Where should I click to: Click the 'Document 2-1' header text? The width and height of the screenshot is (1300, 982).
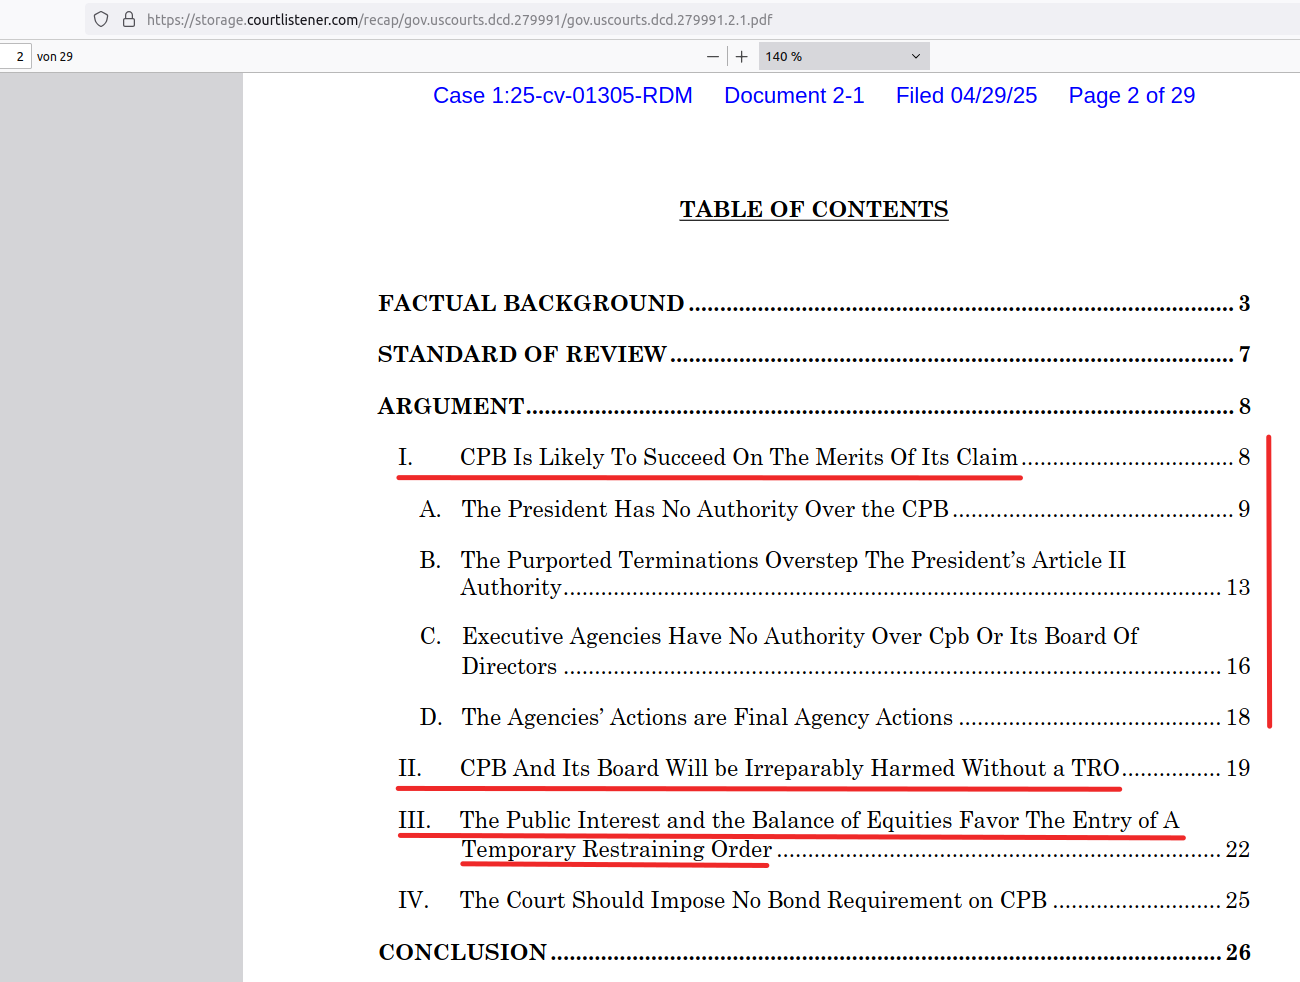click(794, 96)
